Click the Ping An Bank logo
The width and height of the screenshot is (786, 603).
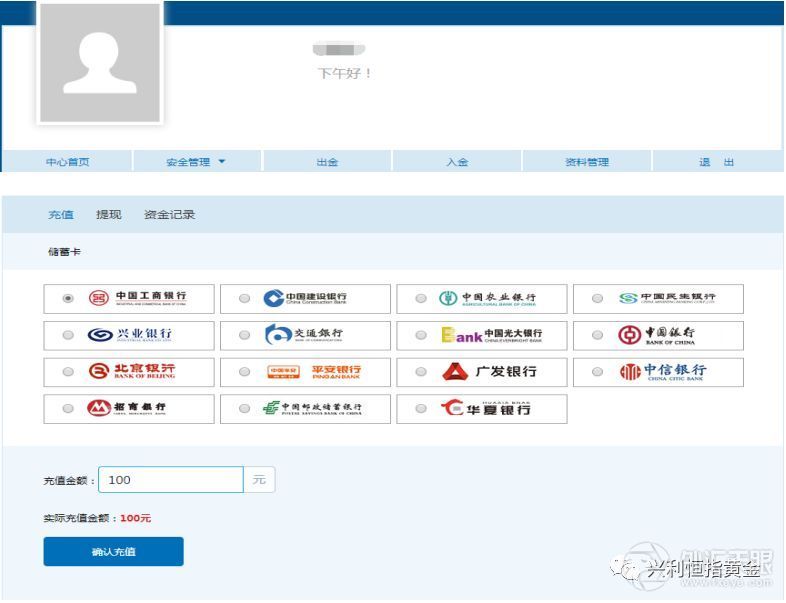click(314, 372)
